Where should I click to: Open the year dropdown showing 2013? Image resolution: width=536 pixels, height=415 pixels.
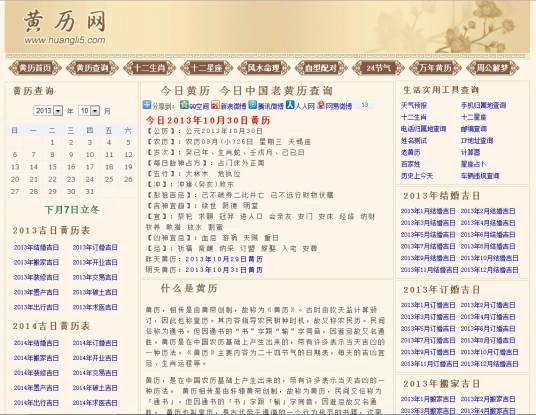pyautogui.click(x=48, y=111)
